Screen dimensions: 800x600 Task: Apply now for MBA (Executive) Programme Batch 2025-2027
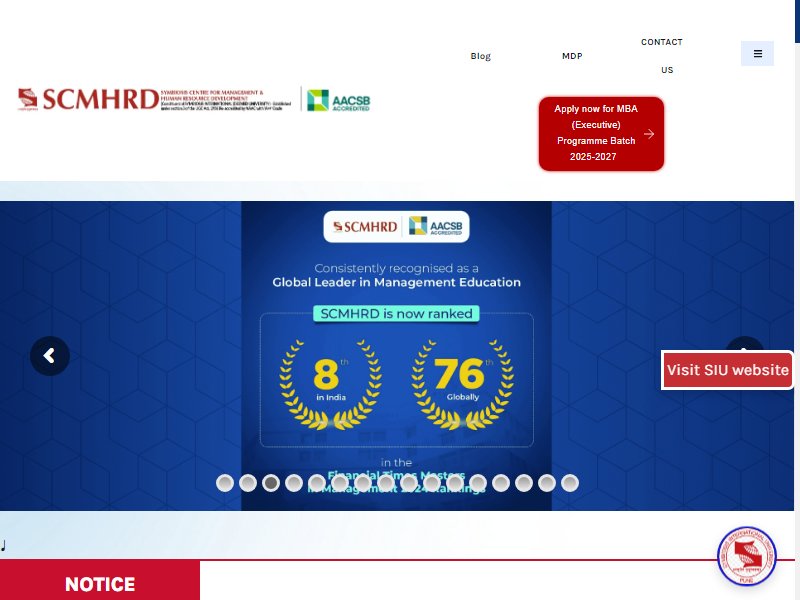click(x=602, y=133)
